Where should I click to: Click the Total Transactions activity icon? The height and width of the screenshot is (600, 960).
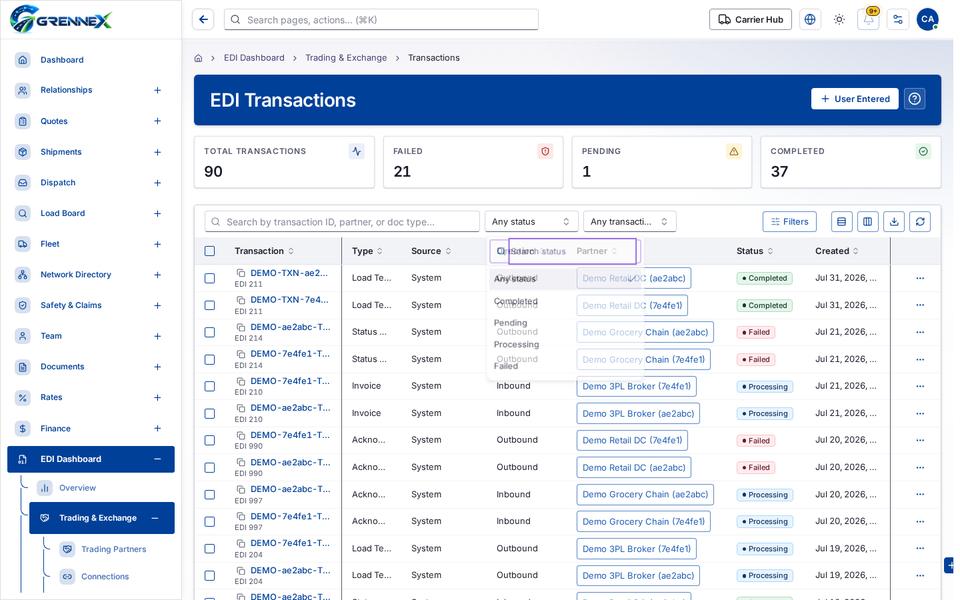pos(356,151)
